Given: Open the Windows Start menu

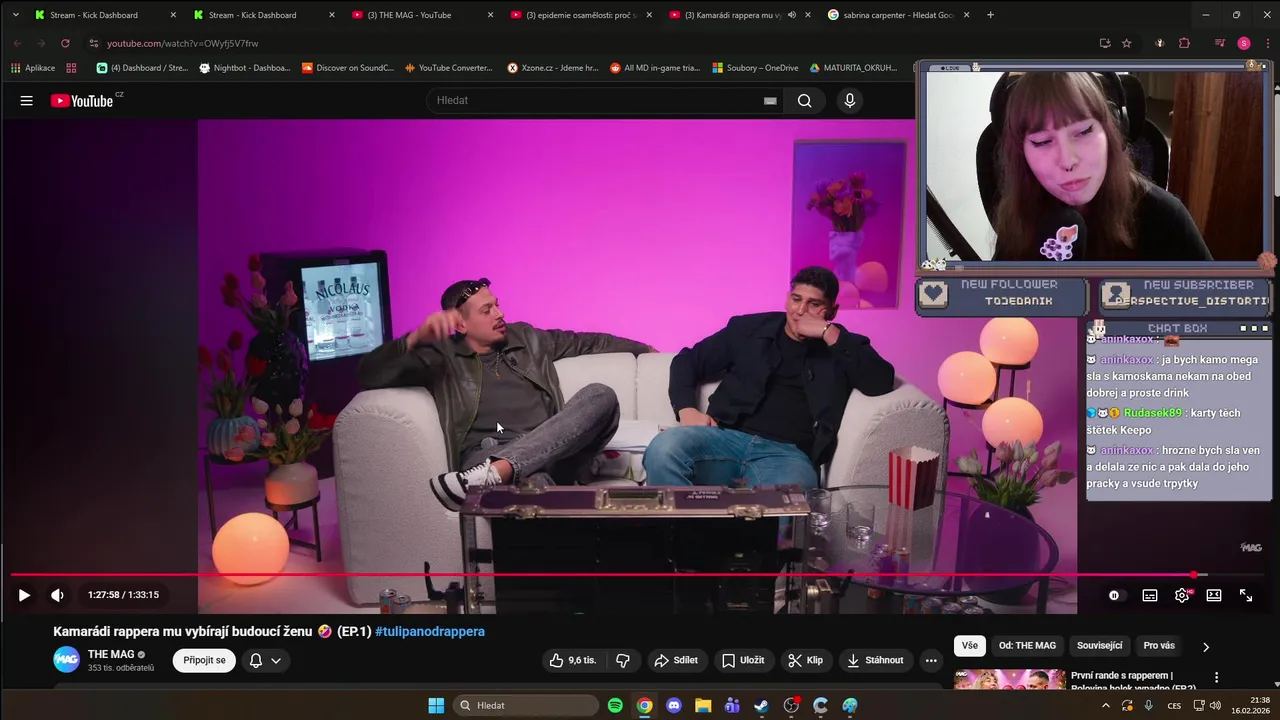Looking at the screenshot, I should pos(436,706).
